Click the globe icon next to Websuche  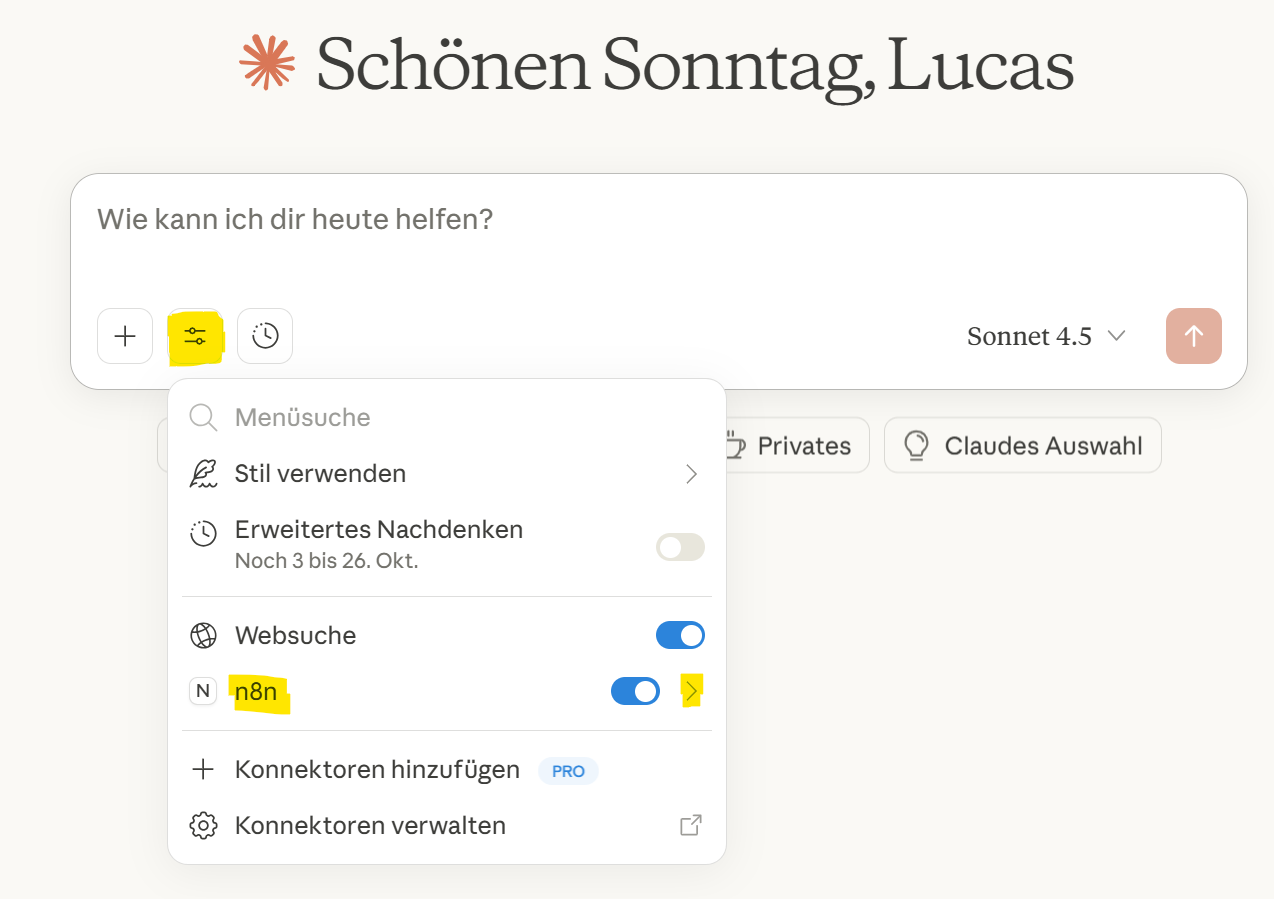point(203,635)
